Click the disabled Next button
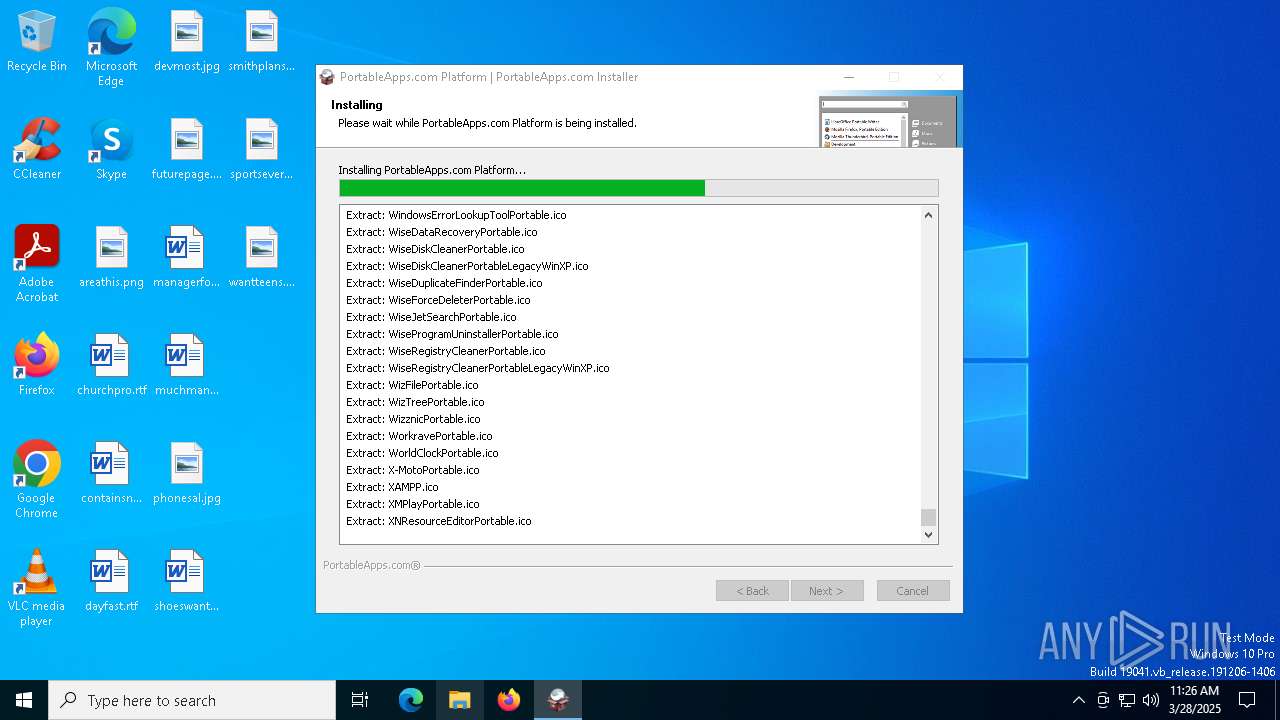The height and width of the screenshot is (720, 1280). coord(828,591)
